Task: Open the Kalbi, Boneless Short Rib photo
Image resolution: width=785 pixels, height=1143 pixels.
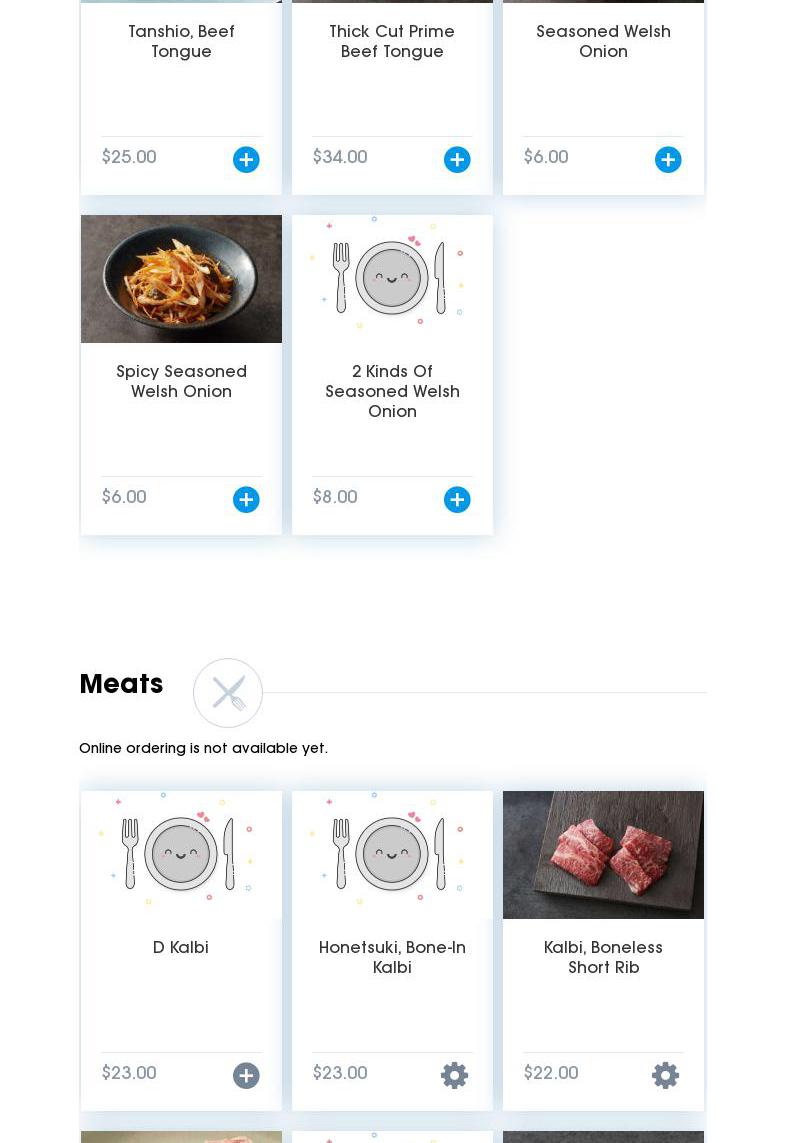Action: click(604, 854)
